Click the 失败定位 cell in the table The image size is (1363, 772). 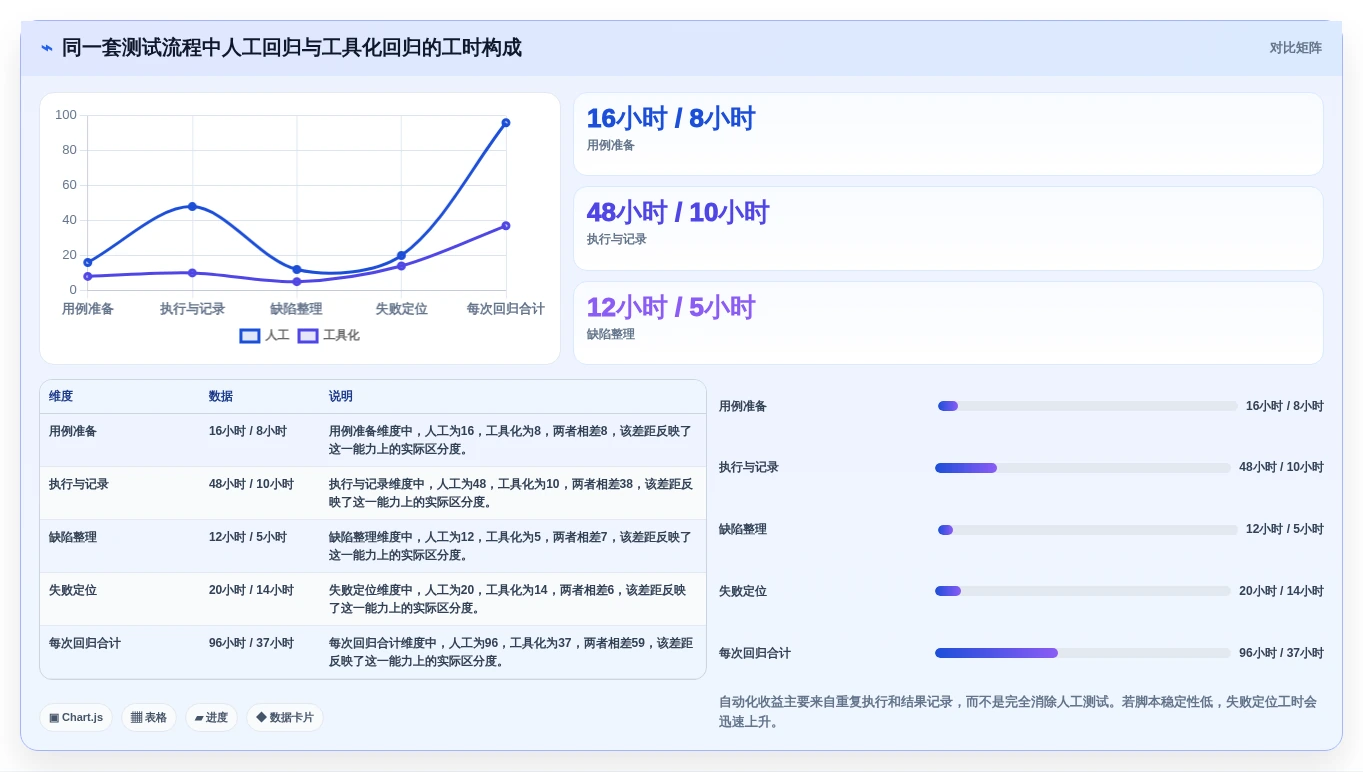pyautogui.click(x=120, y=599)
